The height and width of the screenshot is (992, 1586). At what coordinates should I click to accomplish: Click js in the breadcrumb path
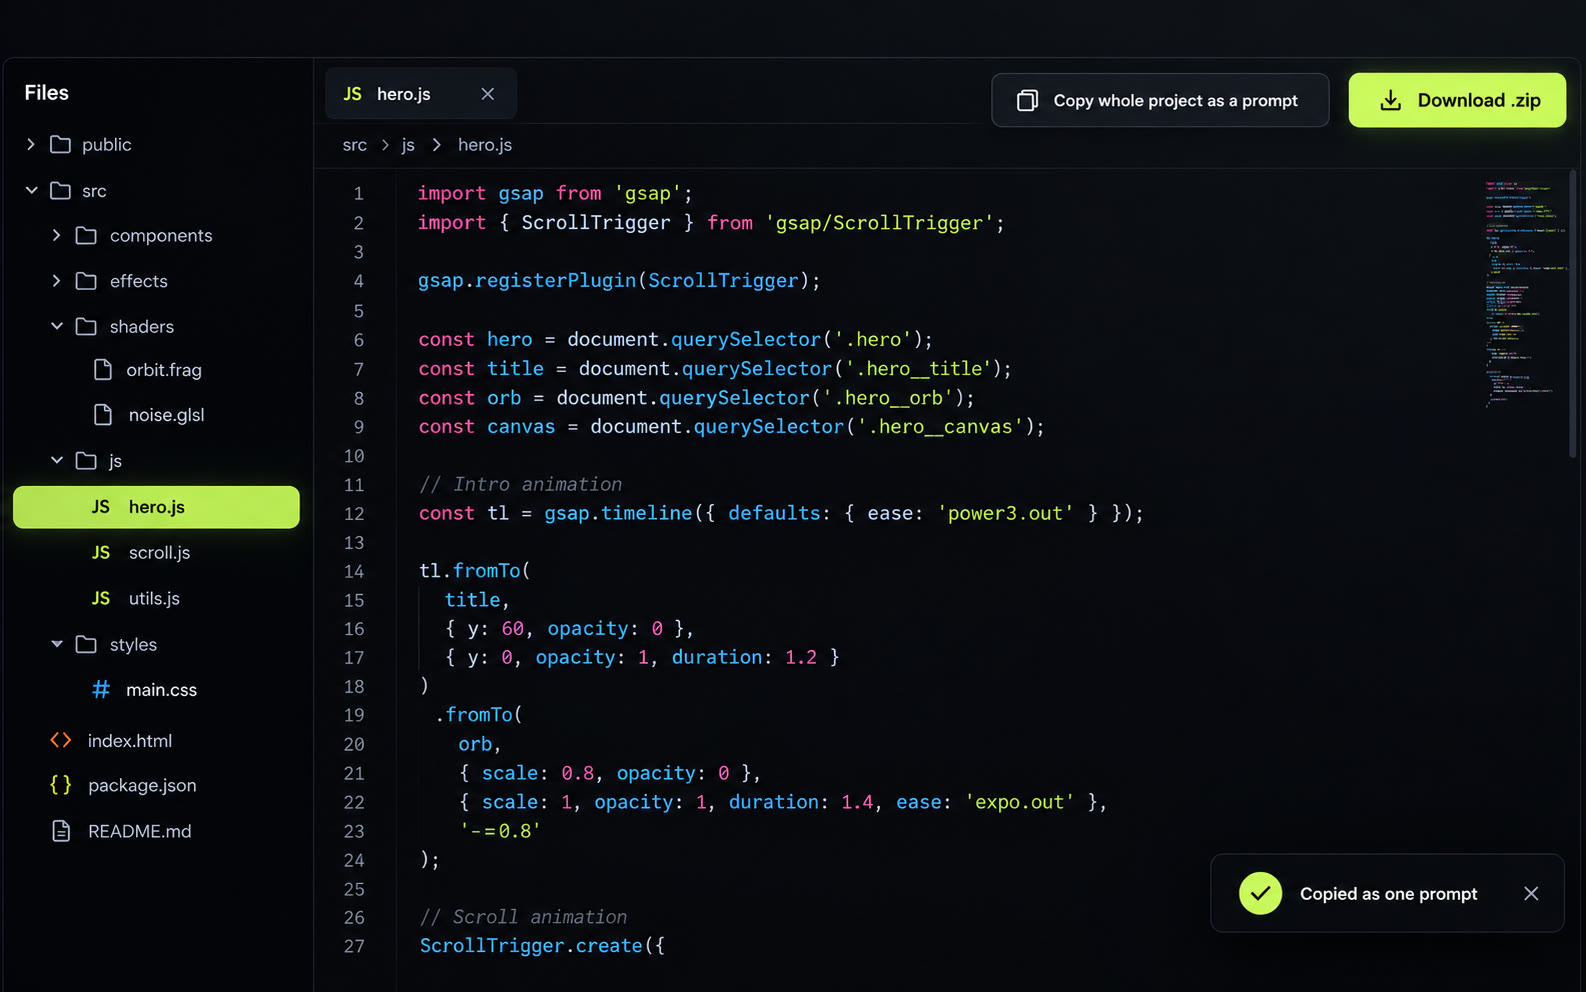[408, 145]
